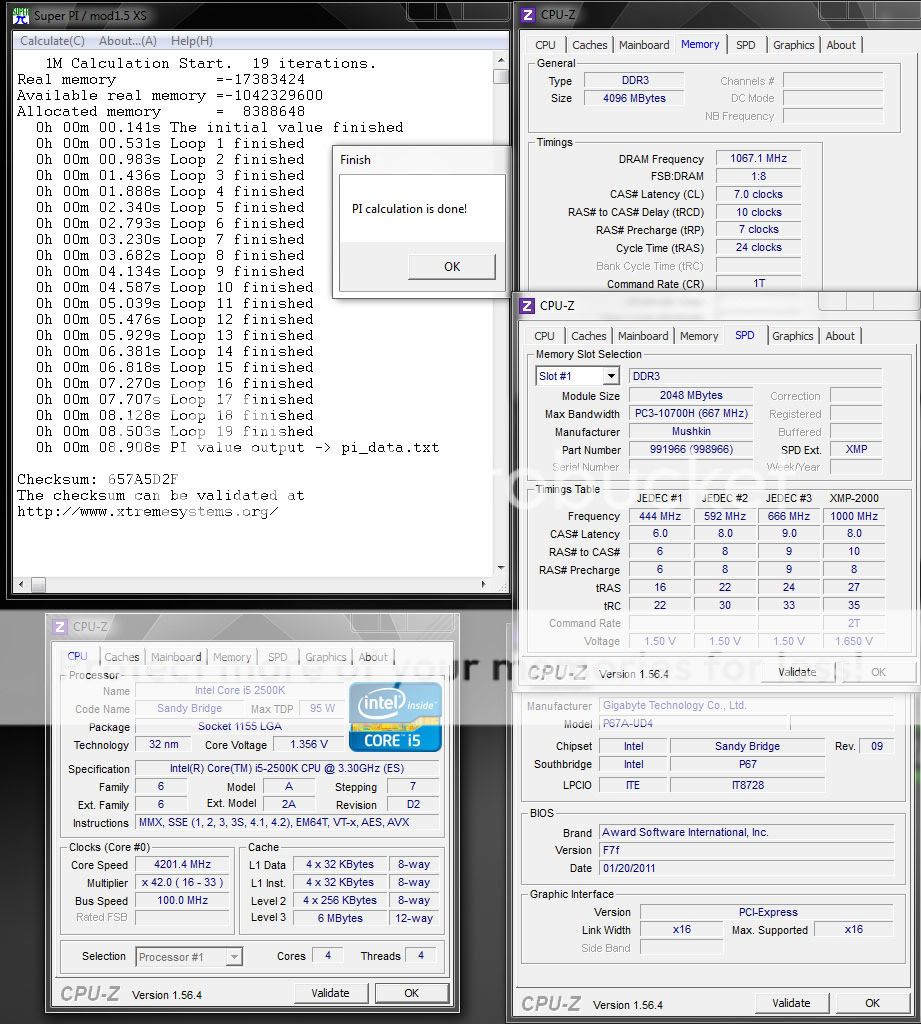
Task: Select SPD tab in CPU-Z Memory window
Action: click(x=745, y=45)
